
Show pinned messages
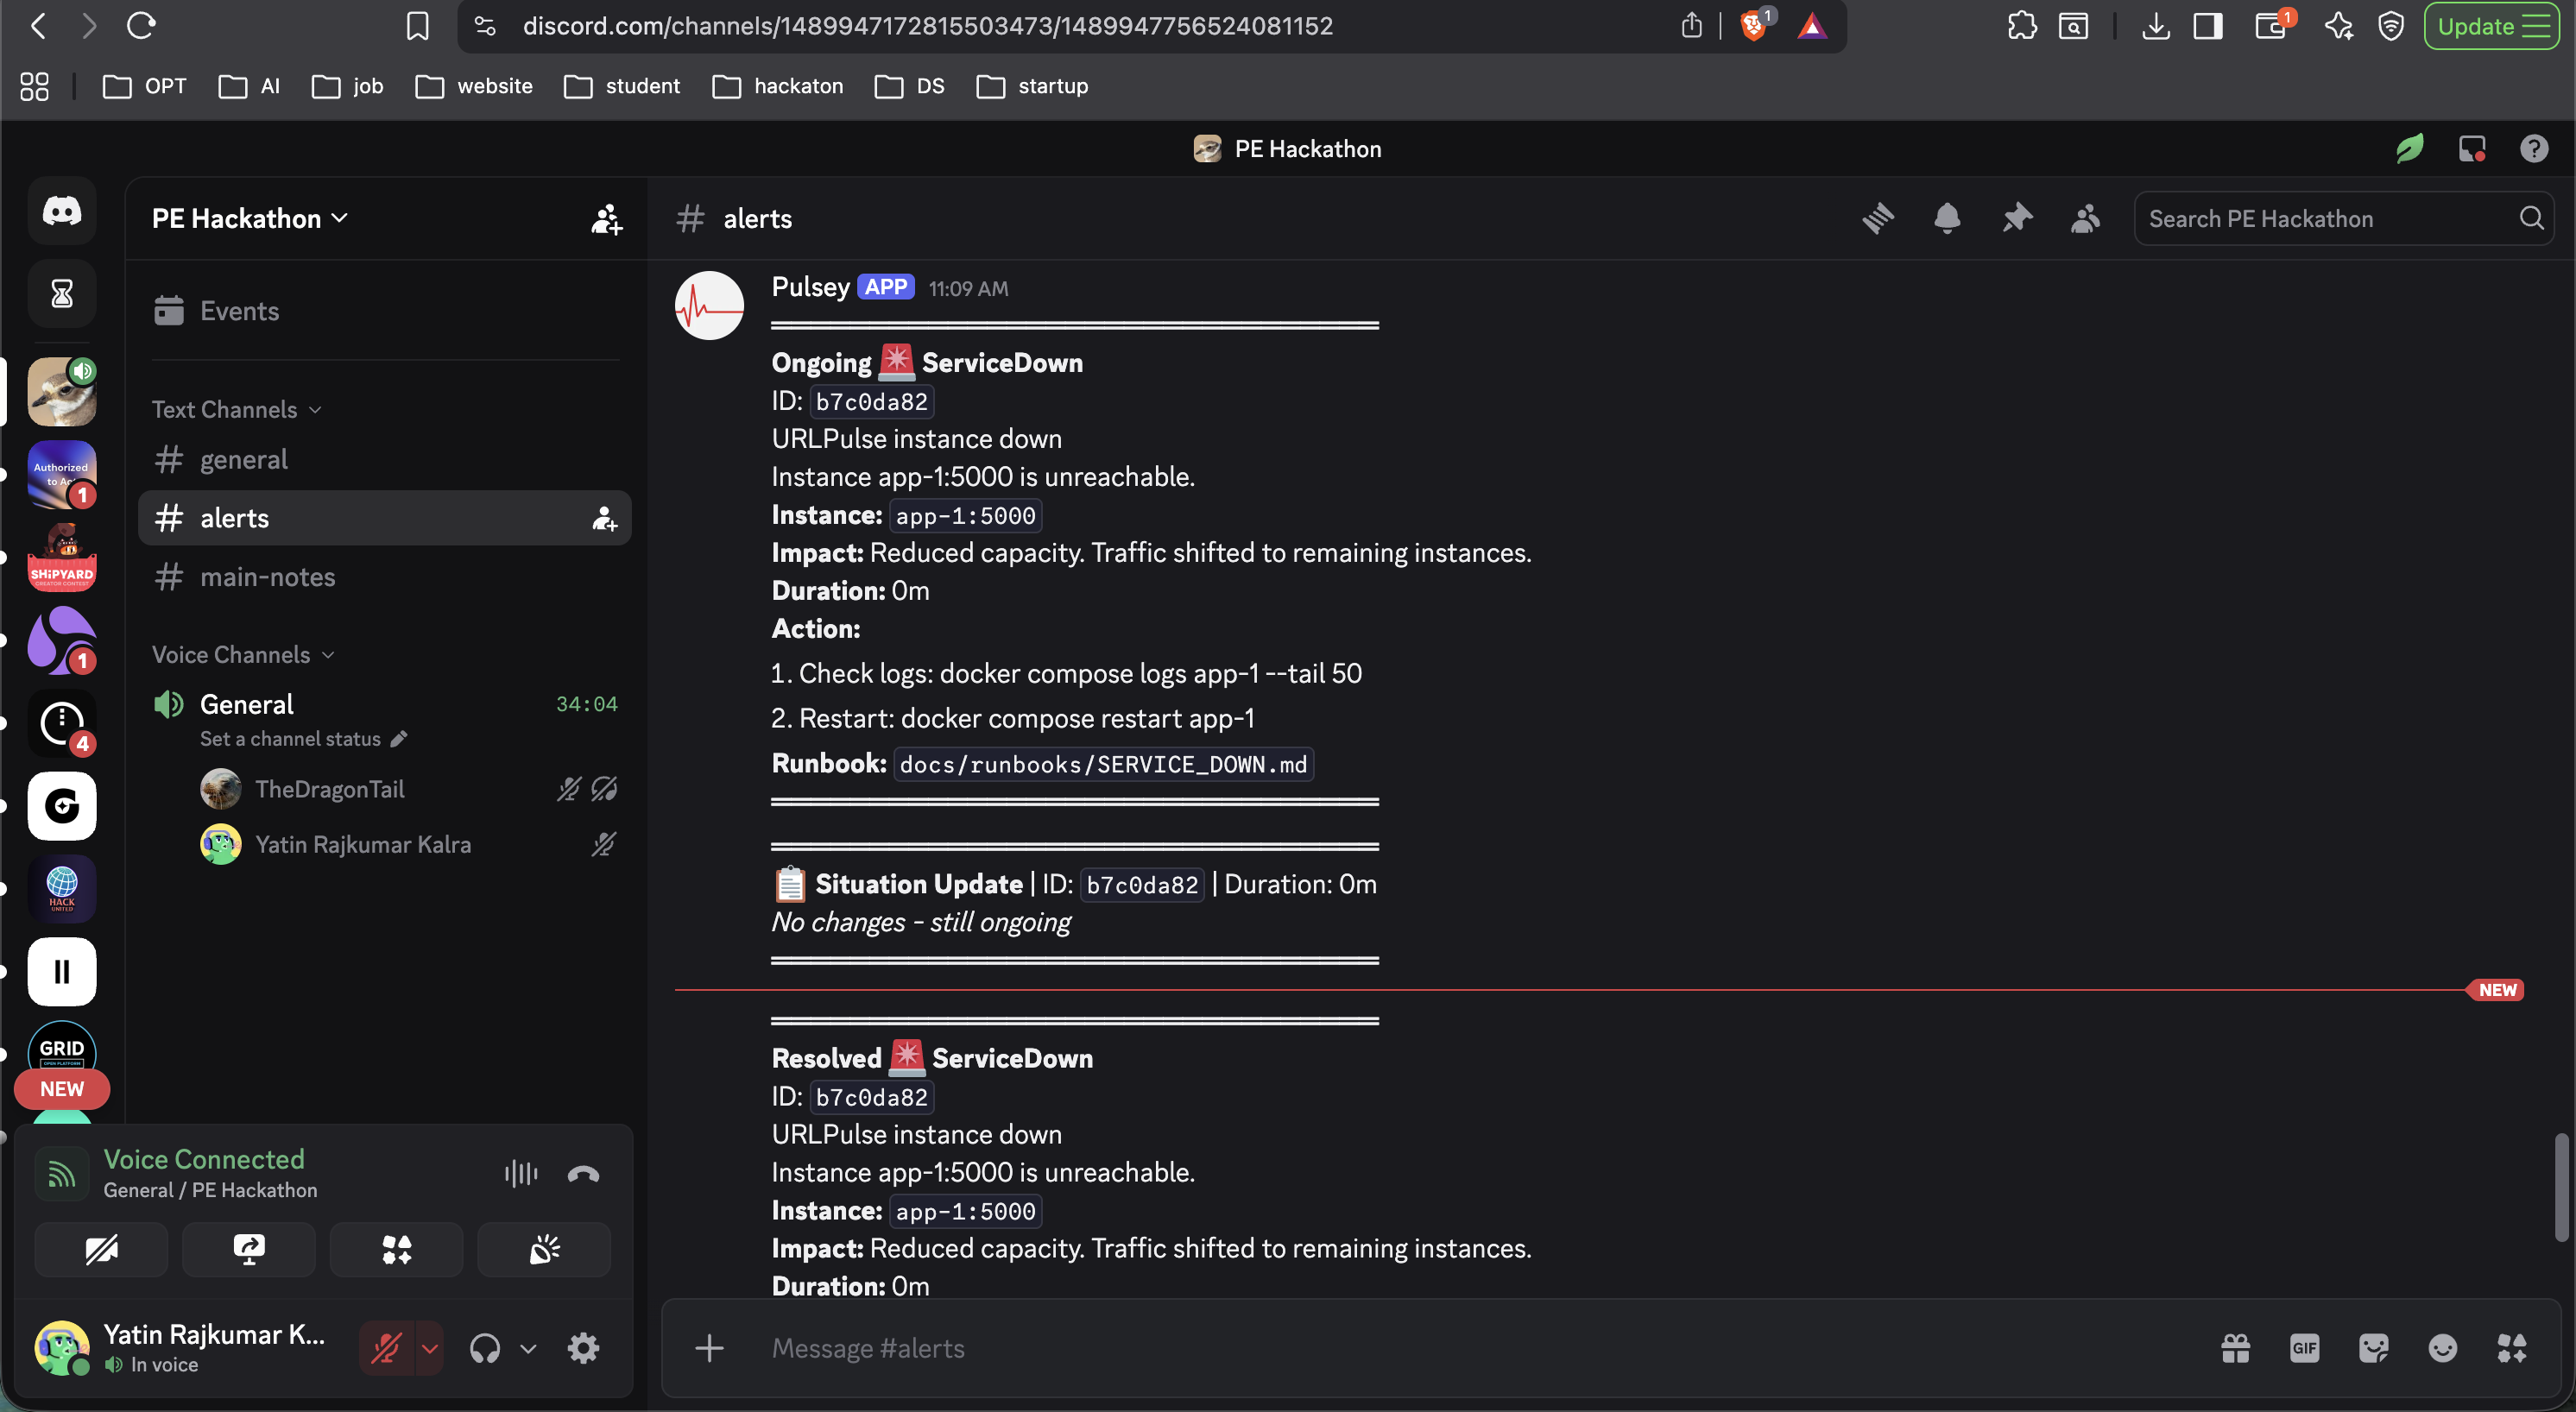2016,218
